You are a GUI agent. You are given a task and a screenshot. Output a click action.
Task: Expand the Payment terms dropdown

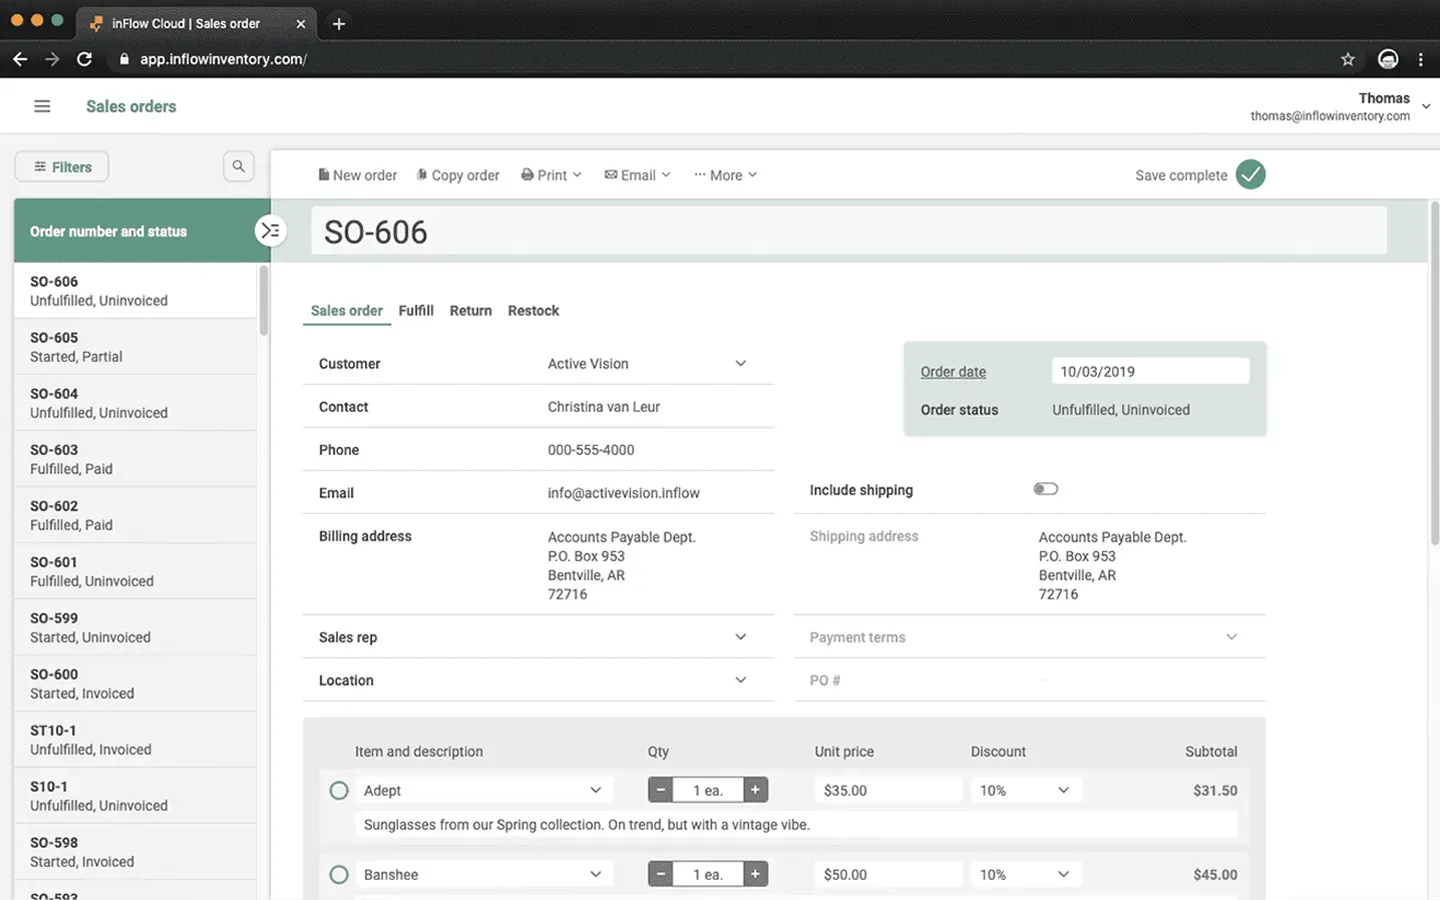1231,637
